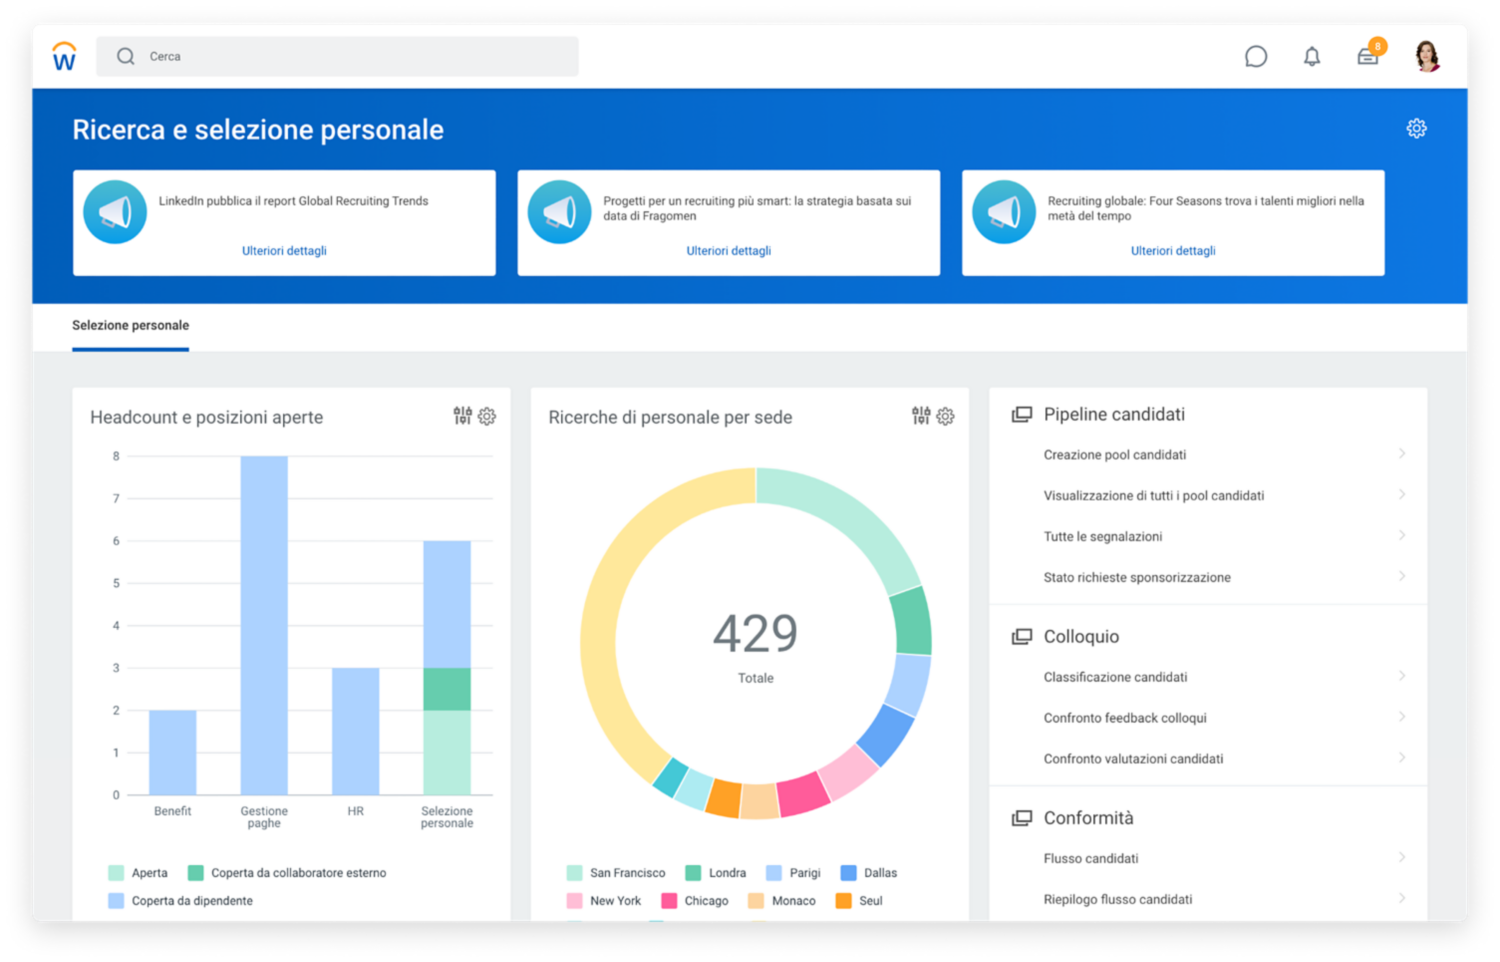Click the Headcount e posizioni aperte title
Viewport: 1500px width, 962px height.
tap(207, 417)
